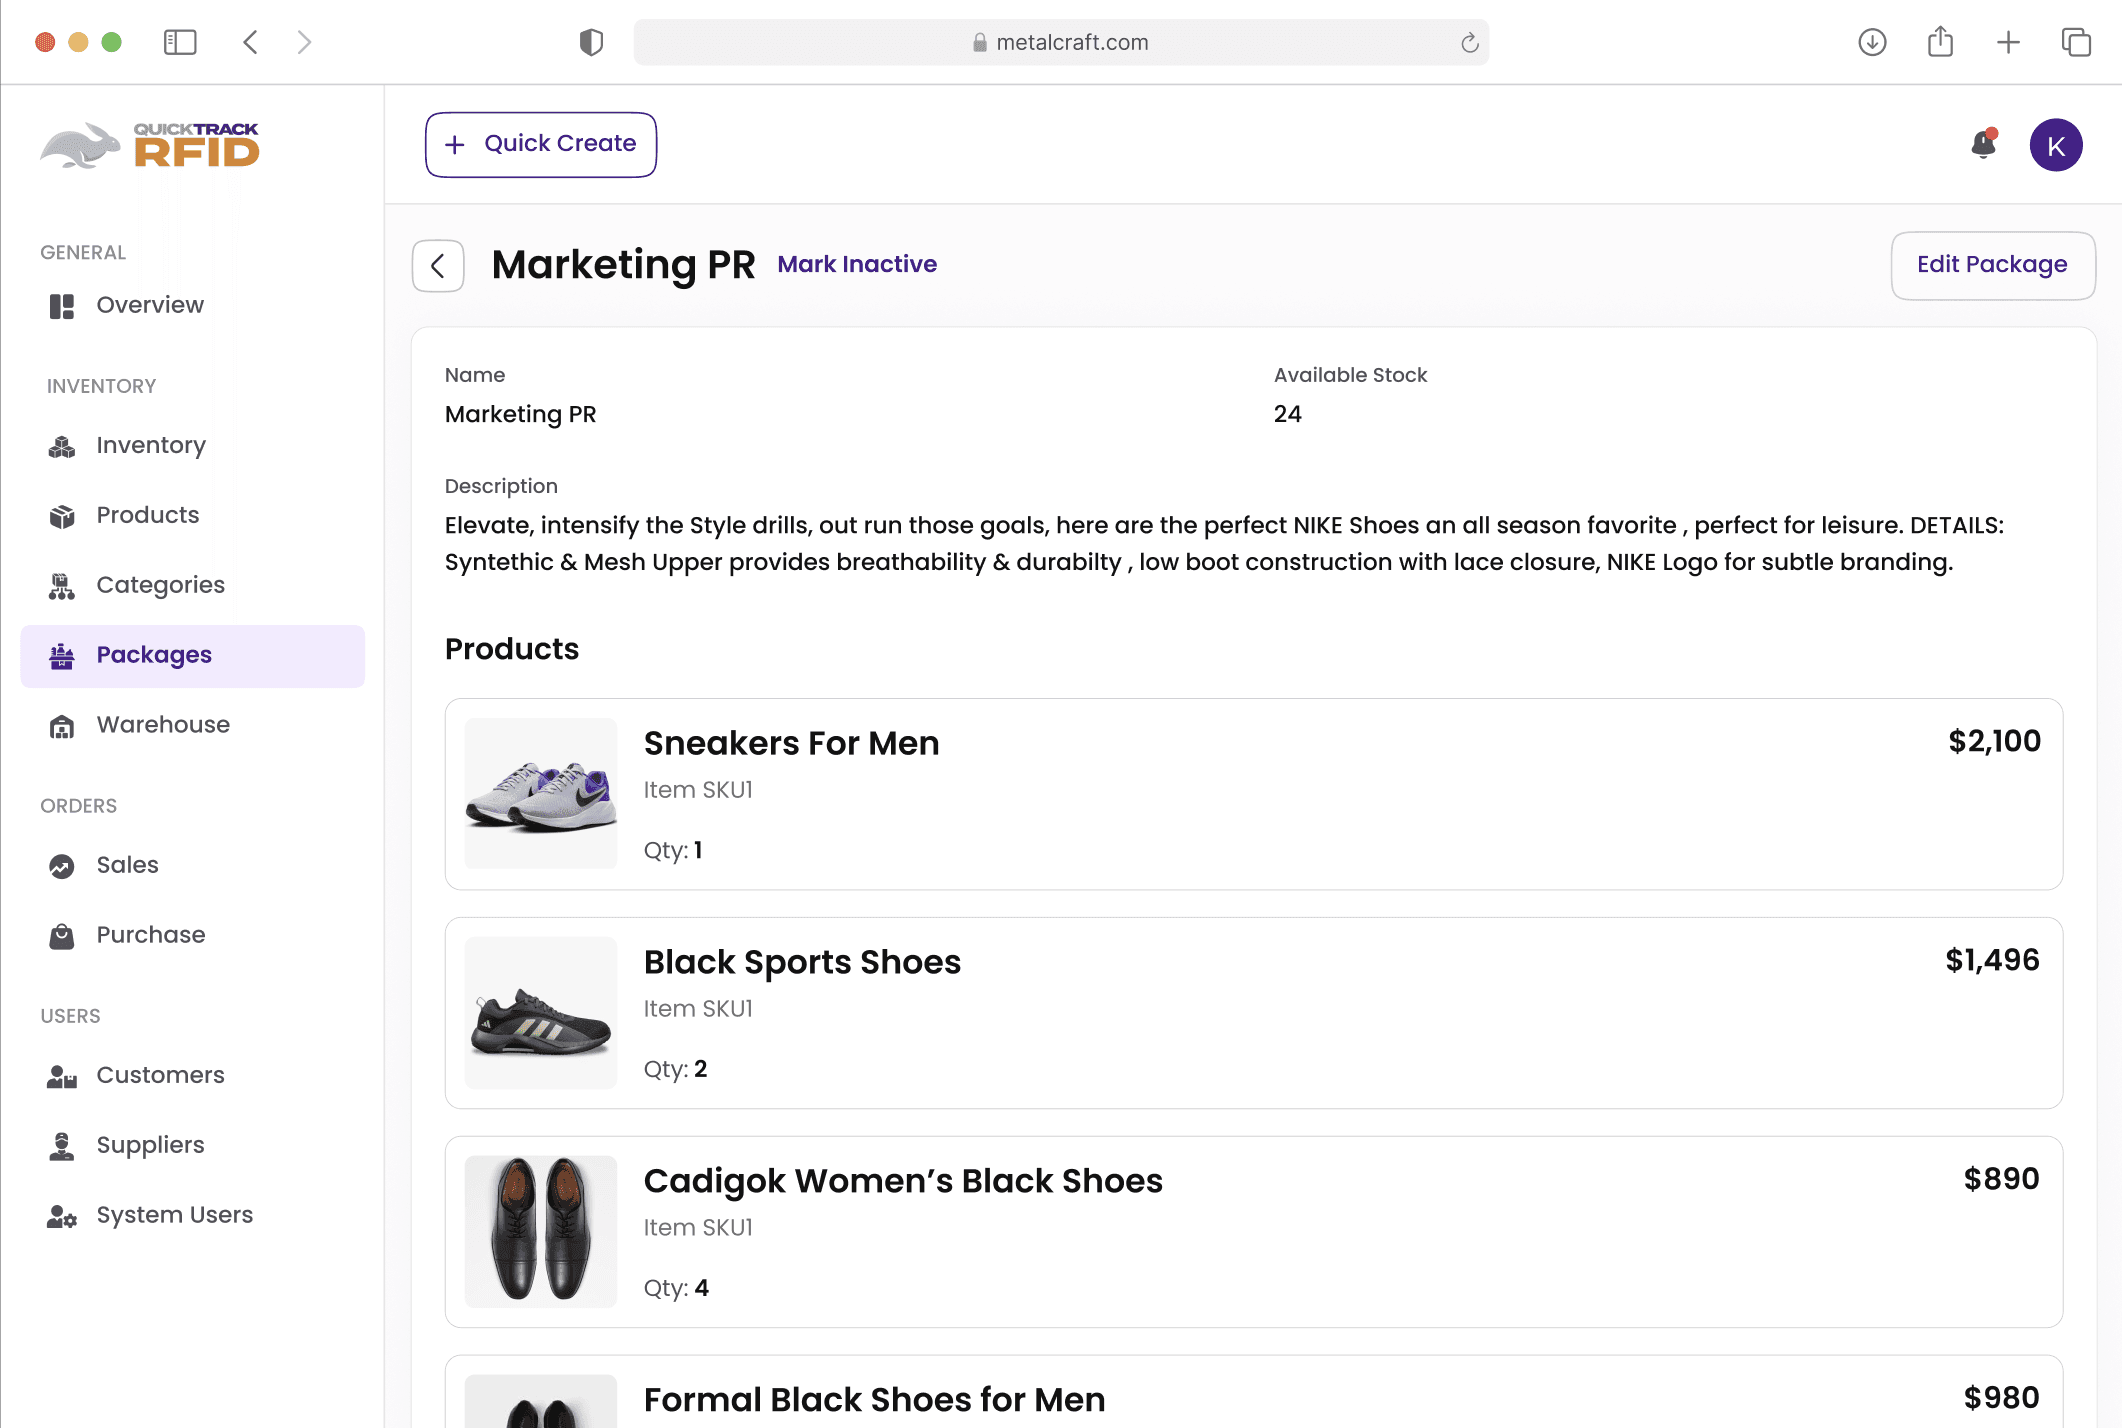Screen dimensions: 2122x1428
Task: Click the Safari share icon
Action: [x=1940, y=42]
